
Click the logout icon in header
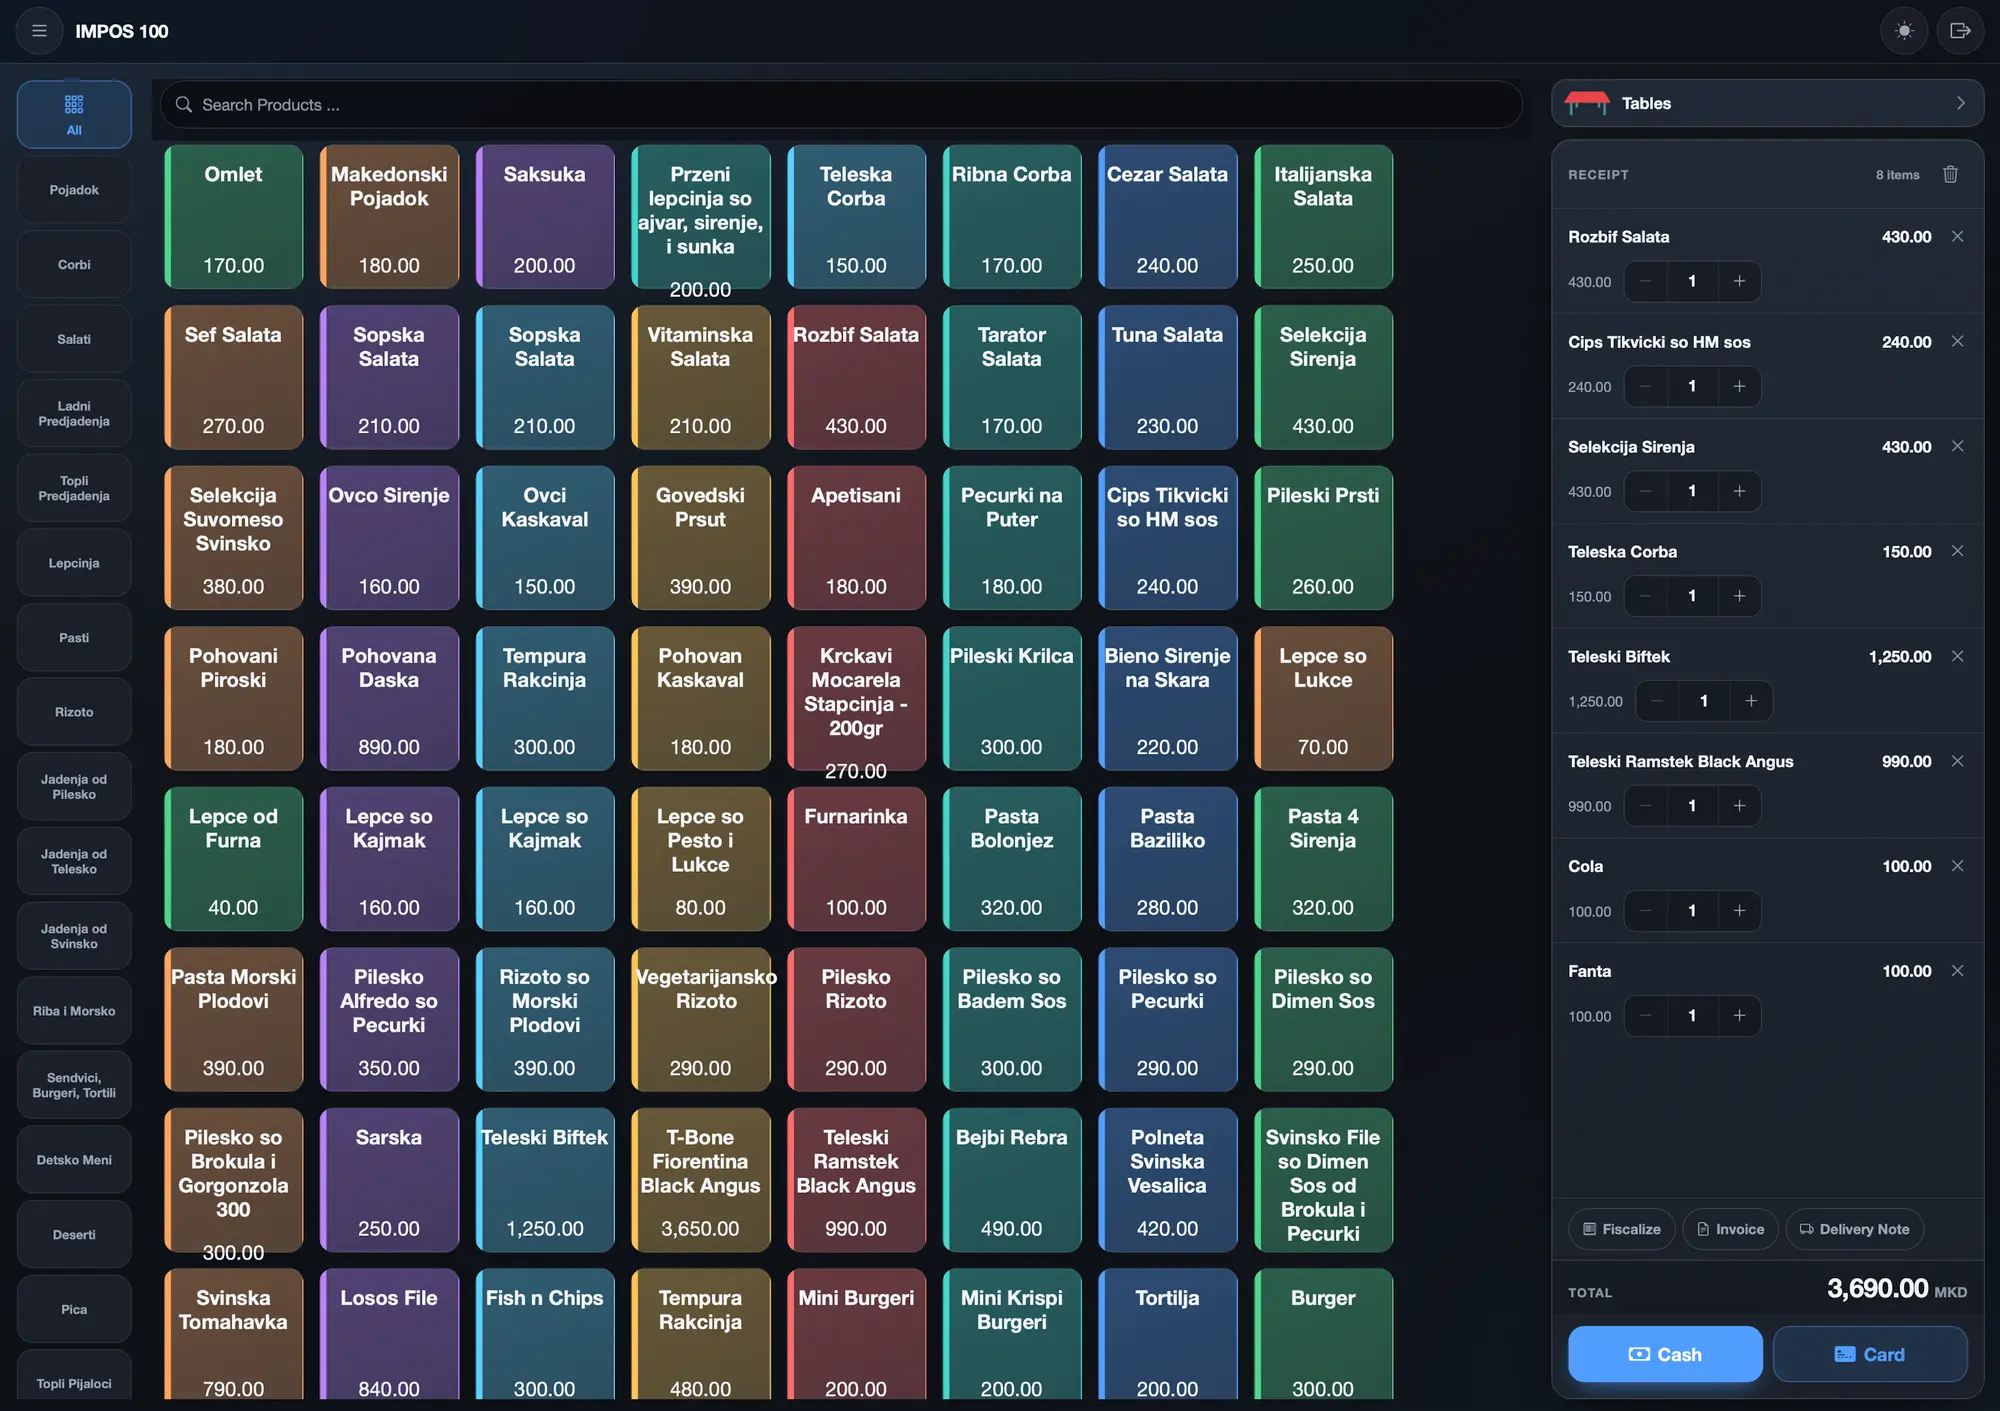1960,31
